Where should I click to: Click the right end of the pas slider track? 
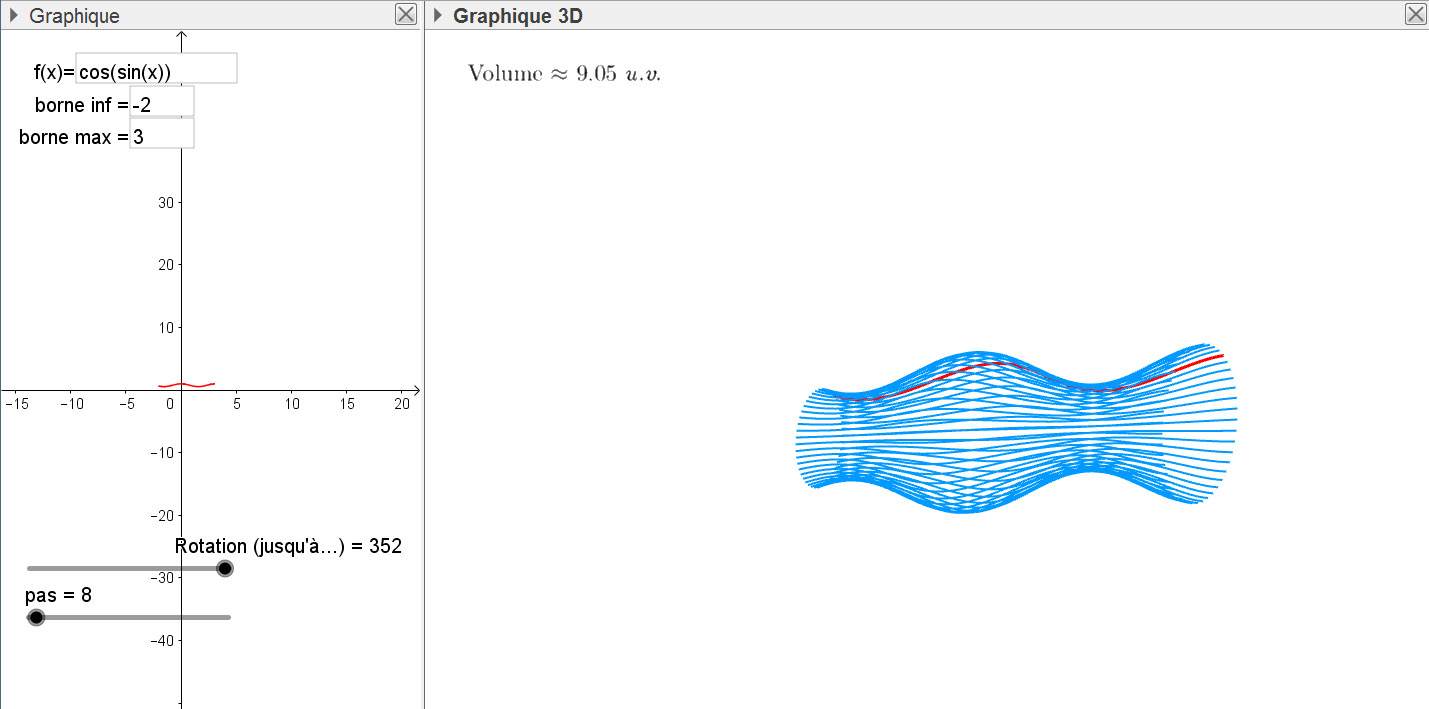pyautogui.click(x=228, y=617)
